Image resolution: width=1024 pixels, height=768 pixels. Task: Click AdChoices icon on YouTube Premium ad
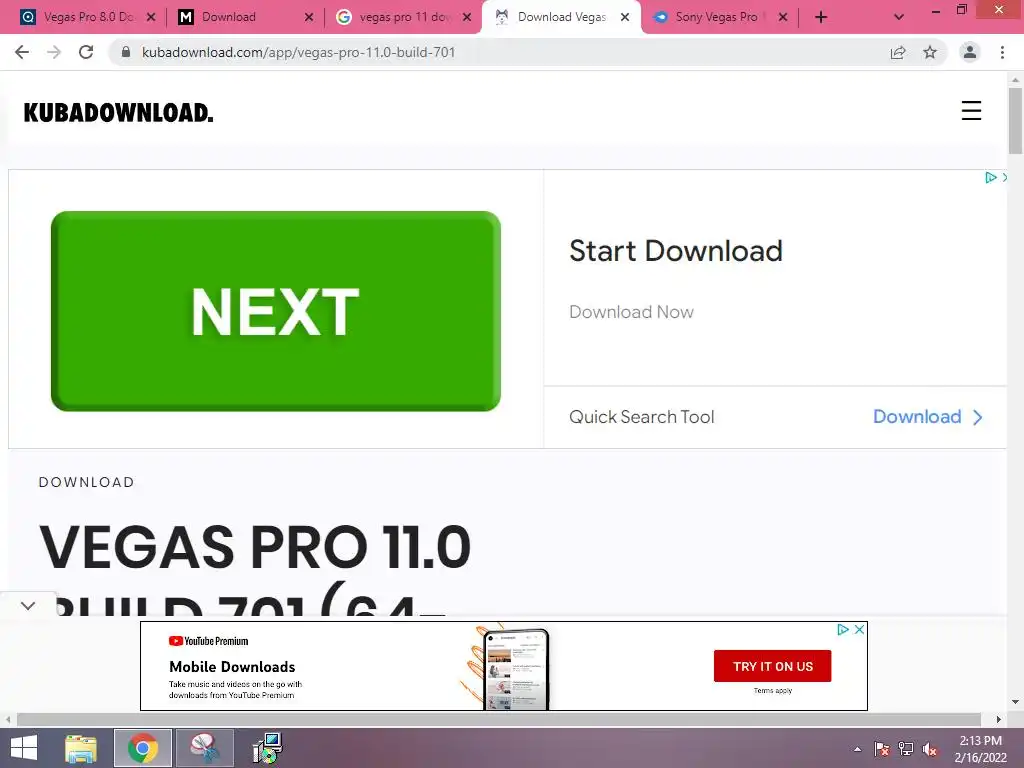[843, 630]
